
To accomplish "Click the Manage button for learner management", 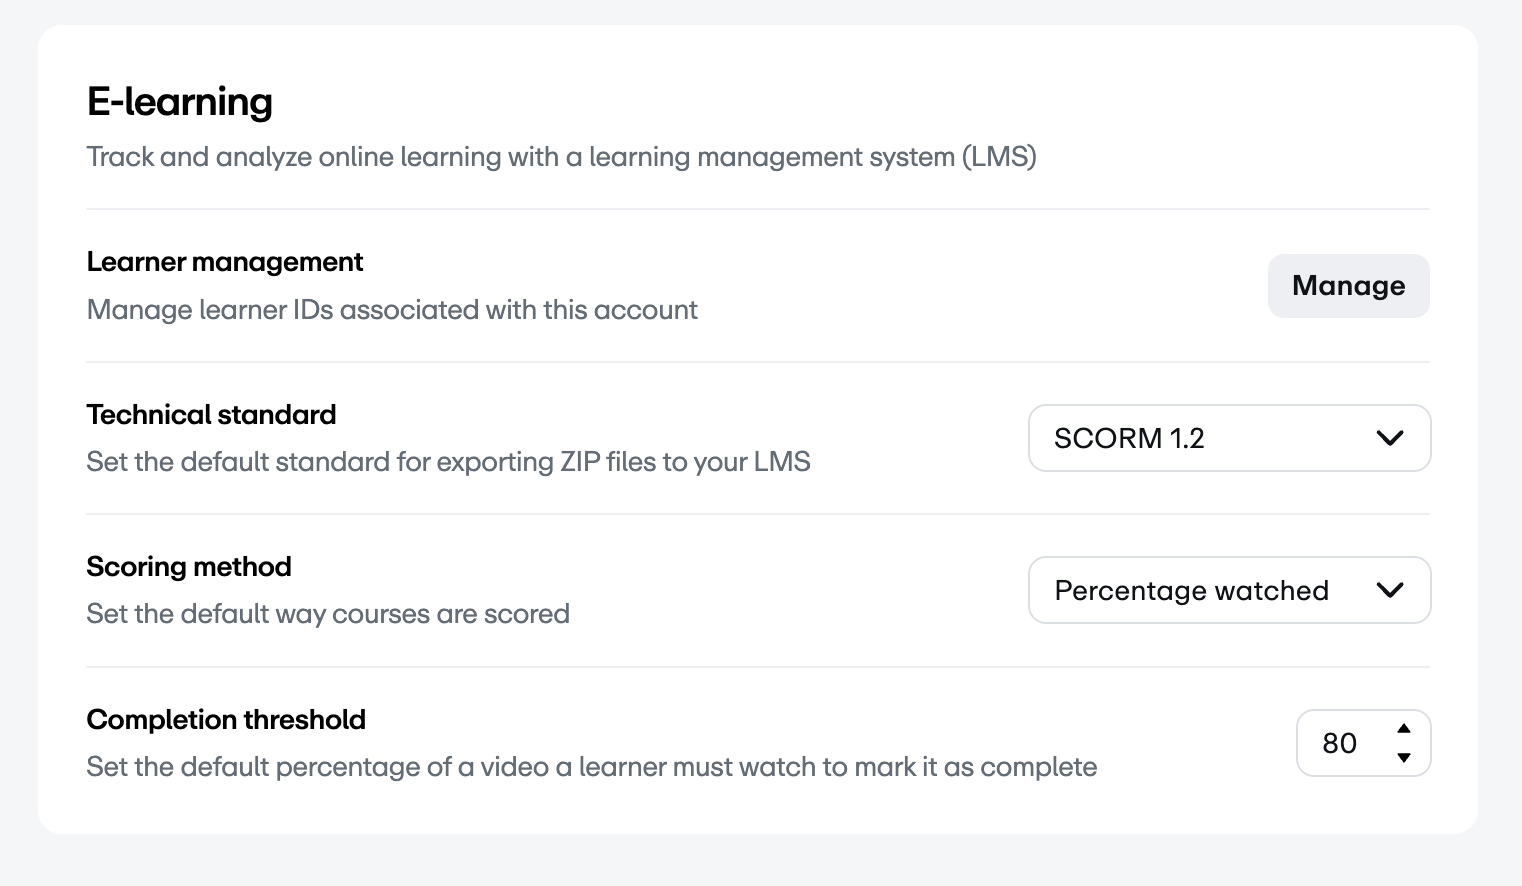I will pos(1348,286).
